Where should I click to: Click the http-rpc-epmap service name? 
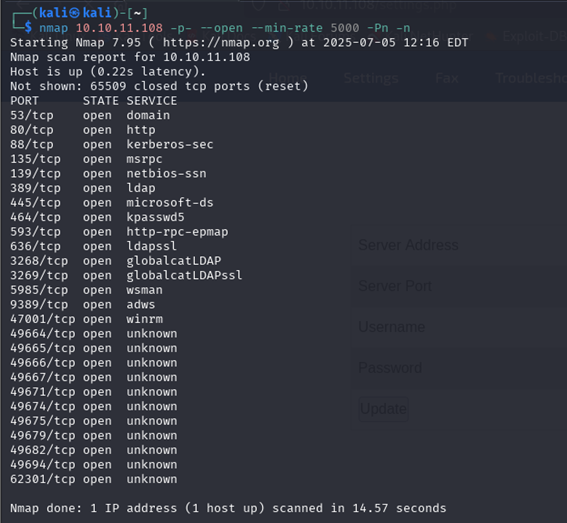pyautogui.click(x=177, y=232)
